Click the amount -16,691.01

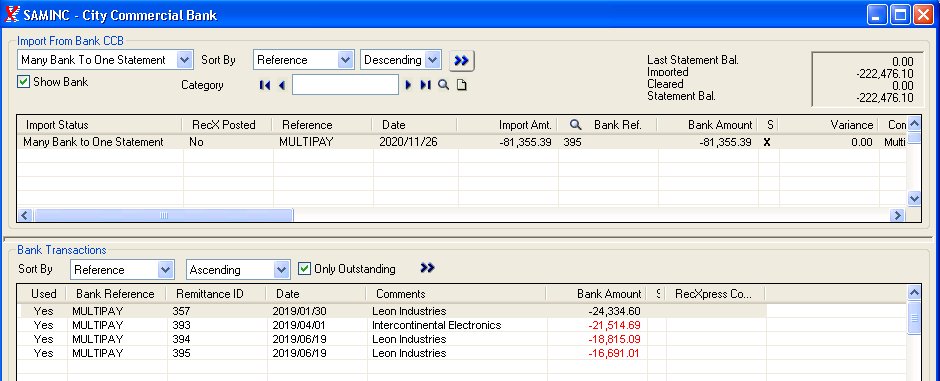[614, 353]
